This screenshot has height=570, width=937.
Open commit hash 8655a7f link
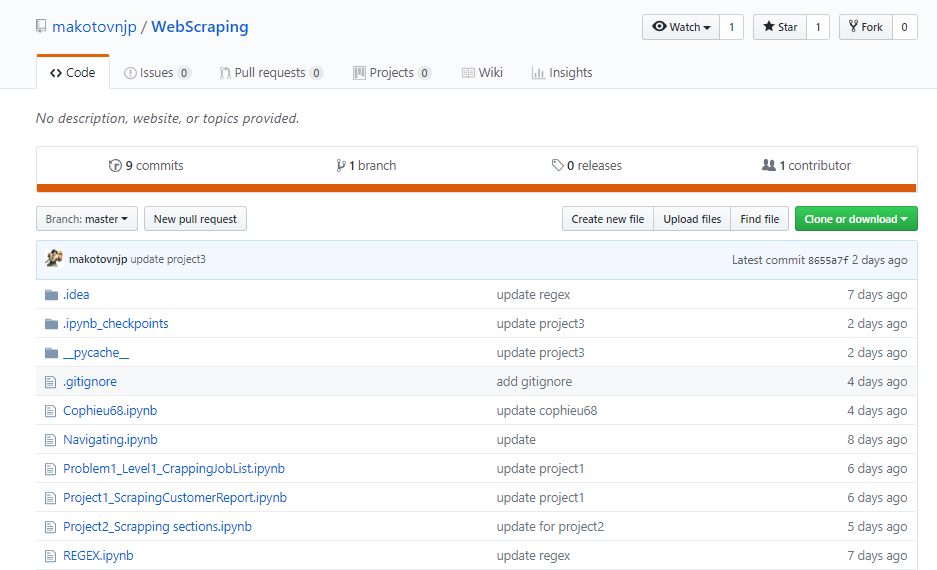[828, 260]
